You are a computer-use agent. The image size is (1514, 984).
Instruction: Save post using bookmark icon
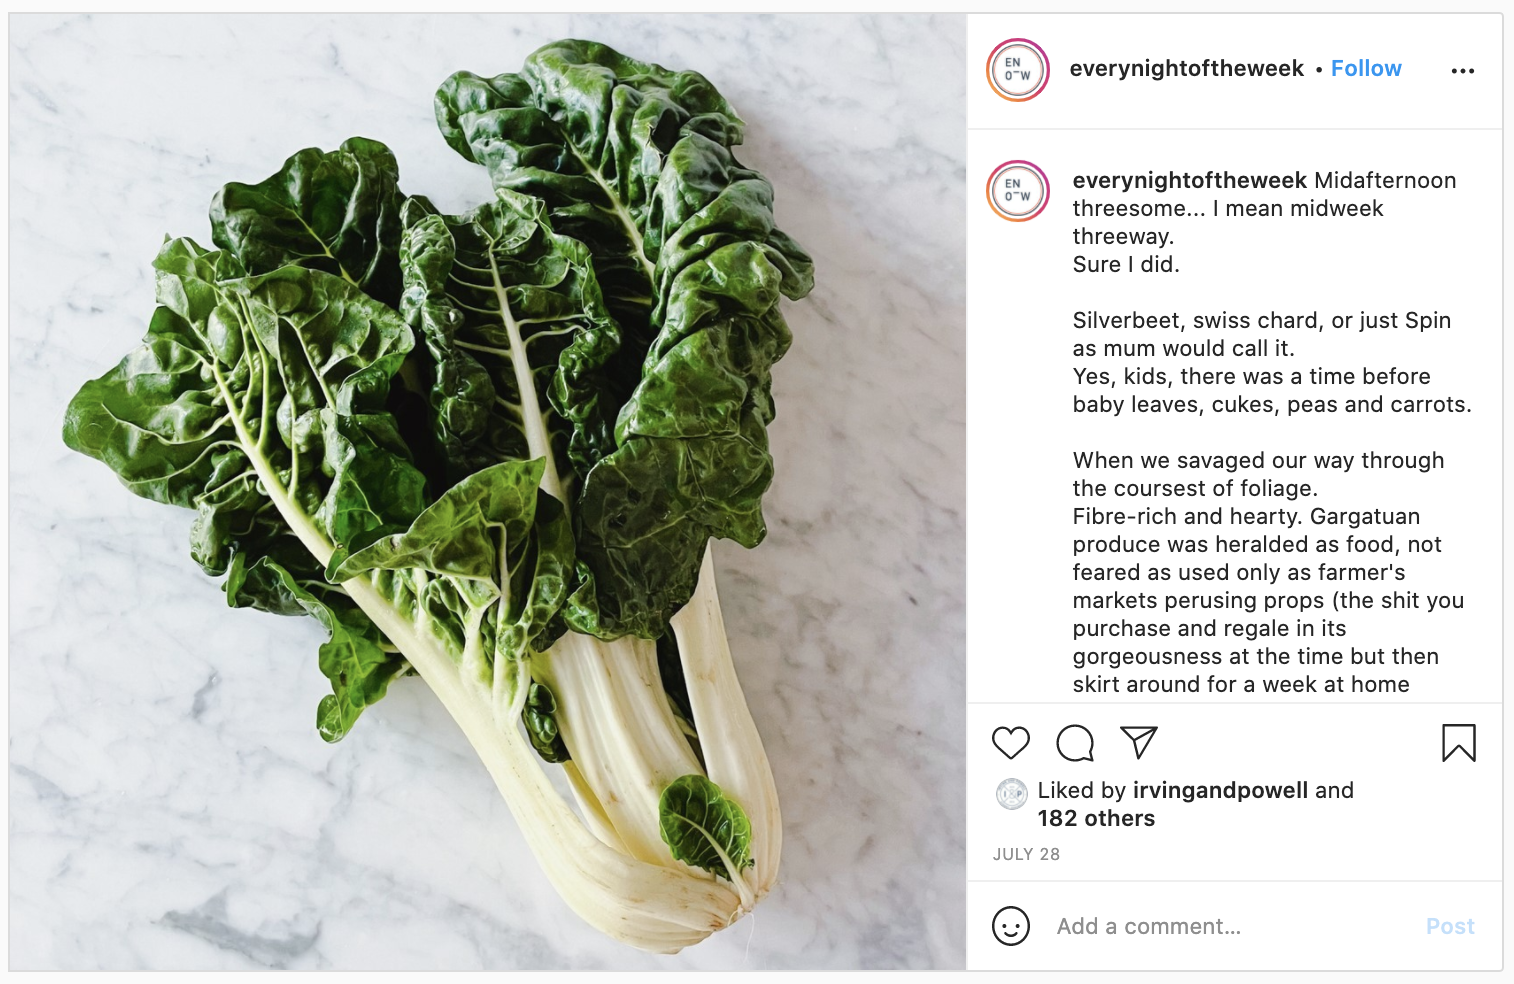1459,743
